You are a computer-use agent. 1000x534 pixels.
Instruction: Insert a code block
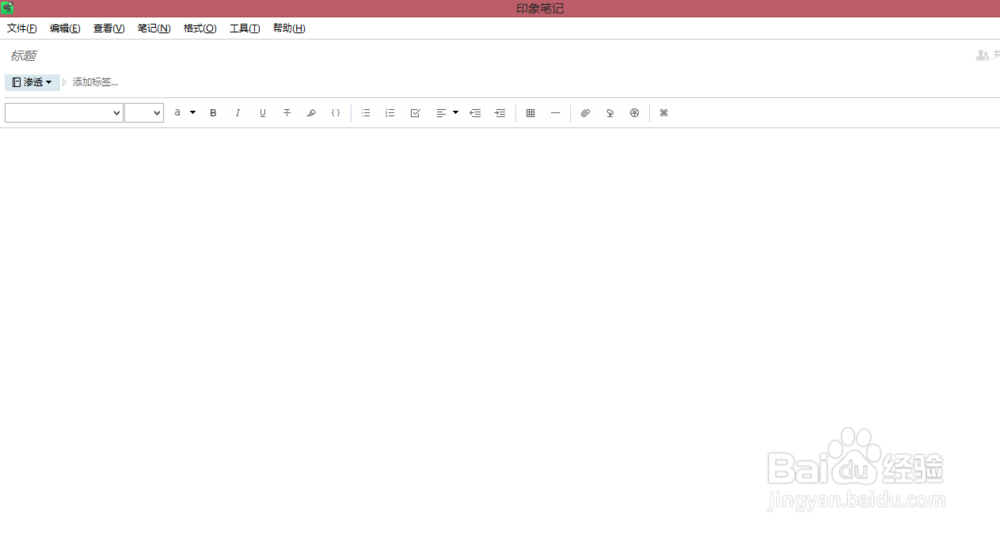335,113
